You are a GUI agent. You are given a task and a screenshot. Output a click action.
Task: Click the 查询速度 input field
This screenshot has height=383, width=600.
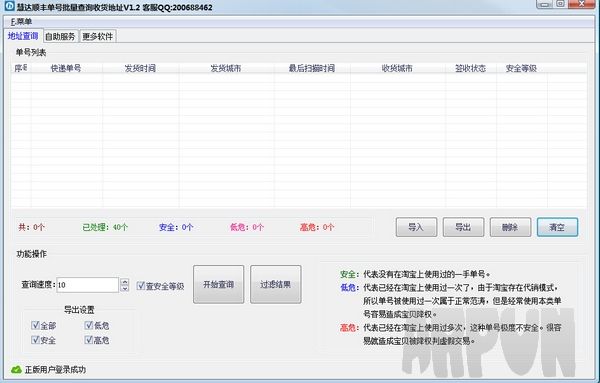[88, 285]
